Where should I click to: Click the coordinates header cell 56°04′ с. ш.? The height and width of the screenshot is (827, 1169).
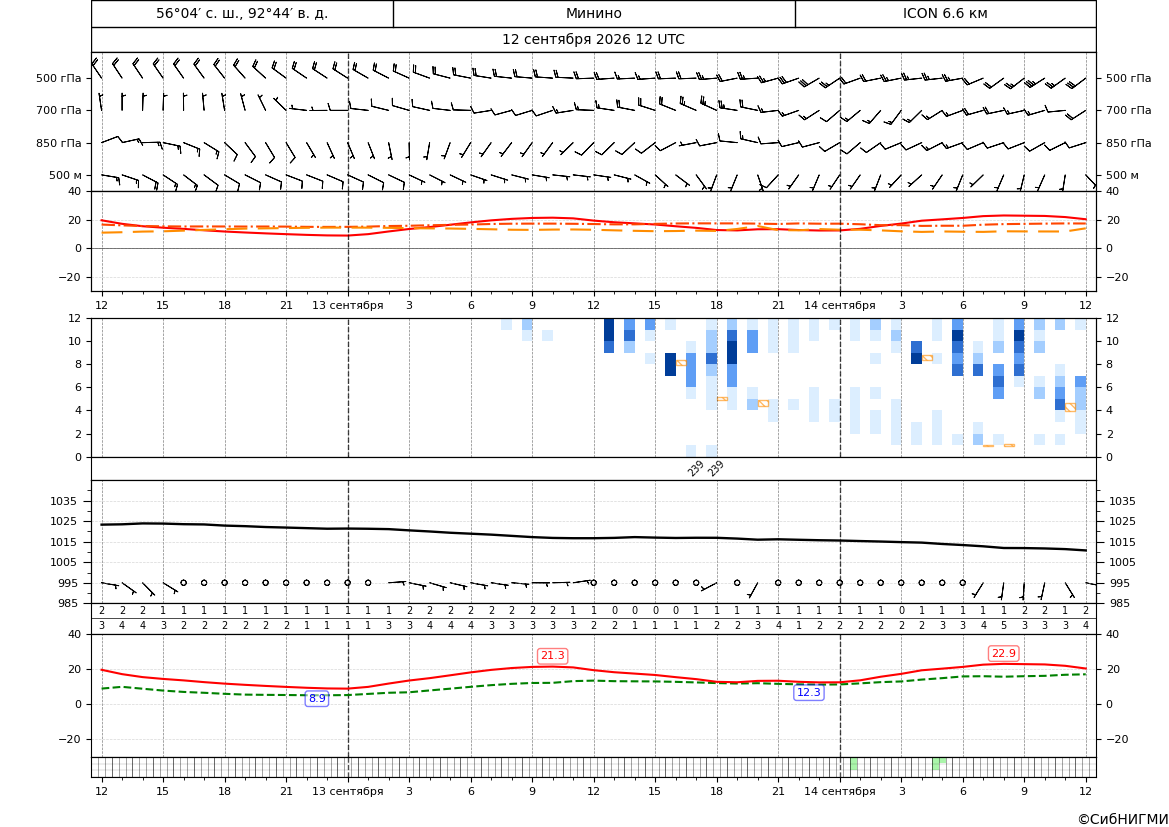coord(242,13)
